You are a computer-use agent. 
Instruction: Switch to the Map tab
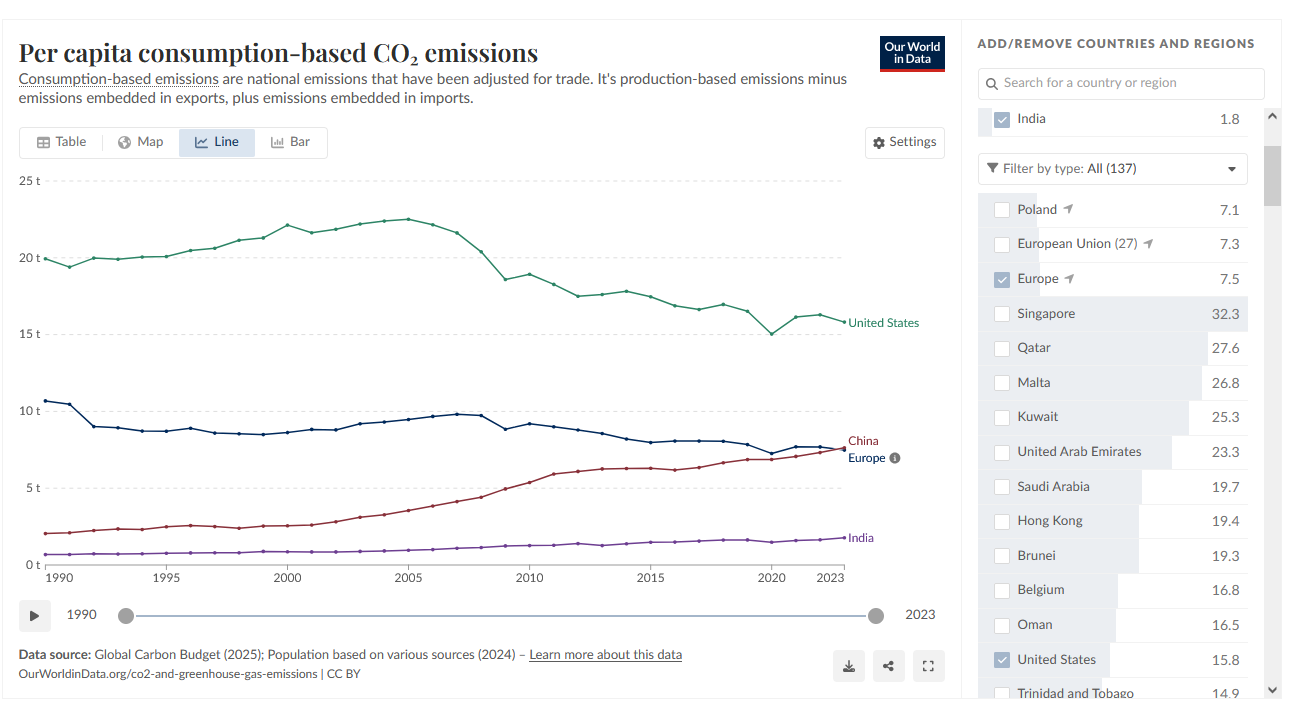(140, 142)
